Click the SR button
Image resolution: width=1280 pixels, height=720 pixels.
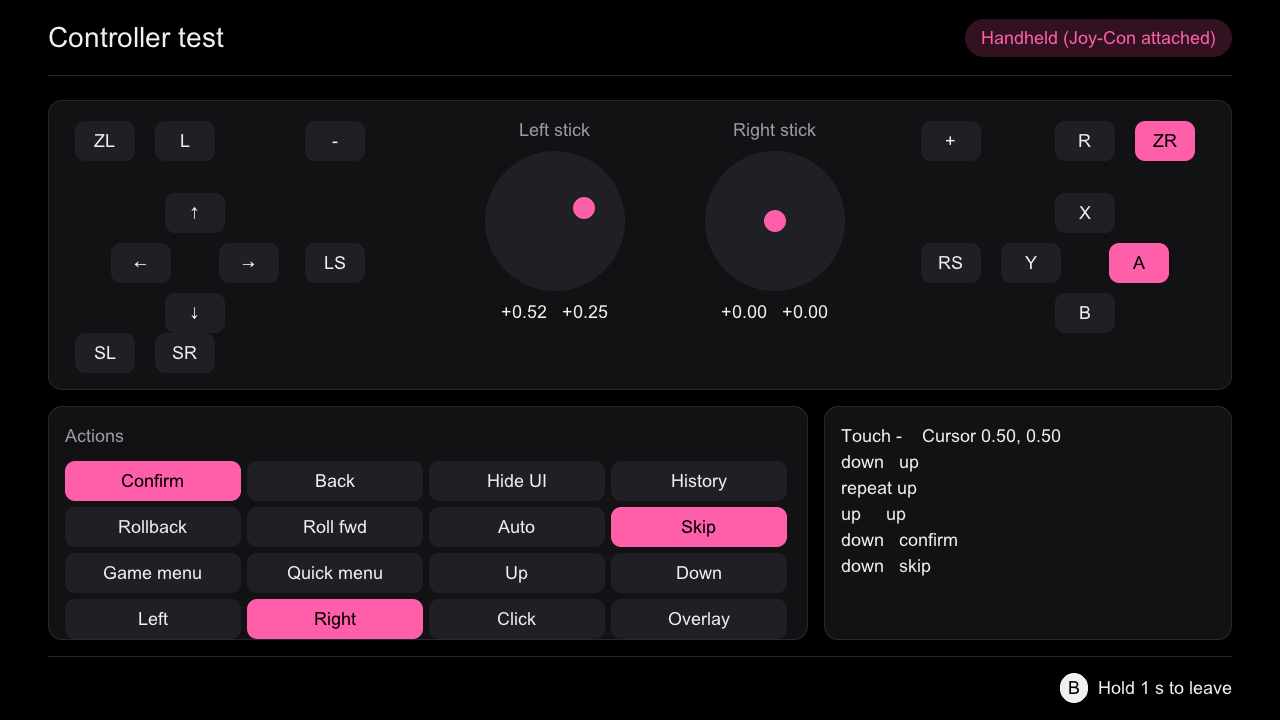coord(185,353)
